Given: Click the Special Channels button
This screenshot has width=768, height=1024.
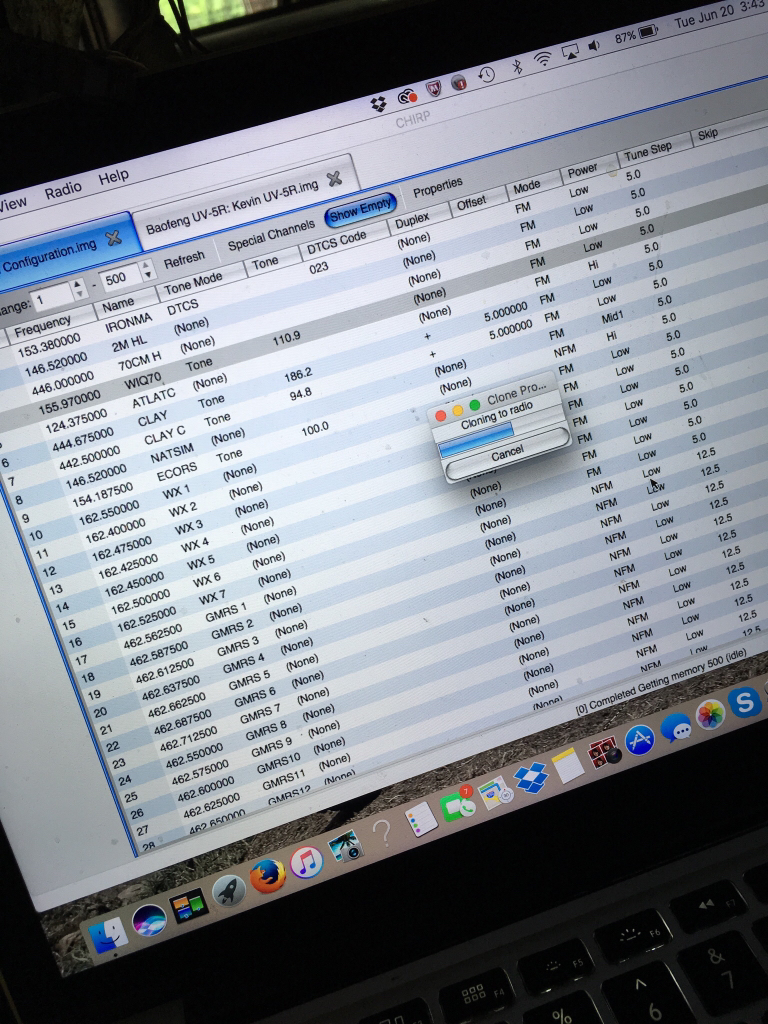Looking at the screenshot, I should click(271, 235).
